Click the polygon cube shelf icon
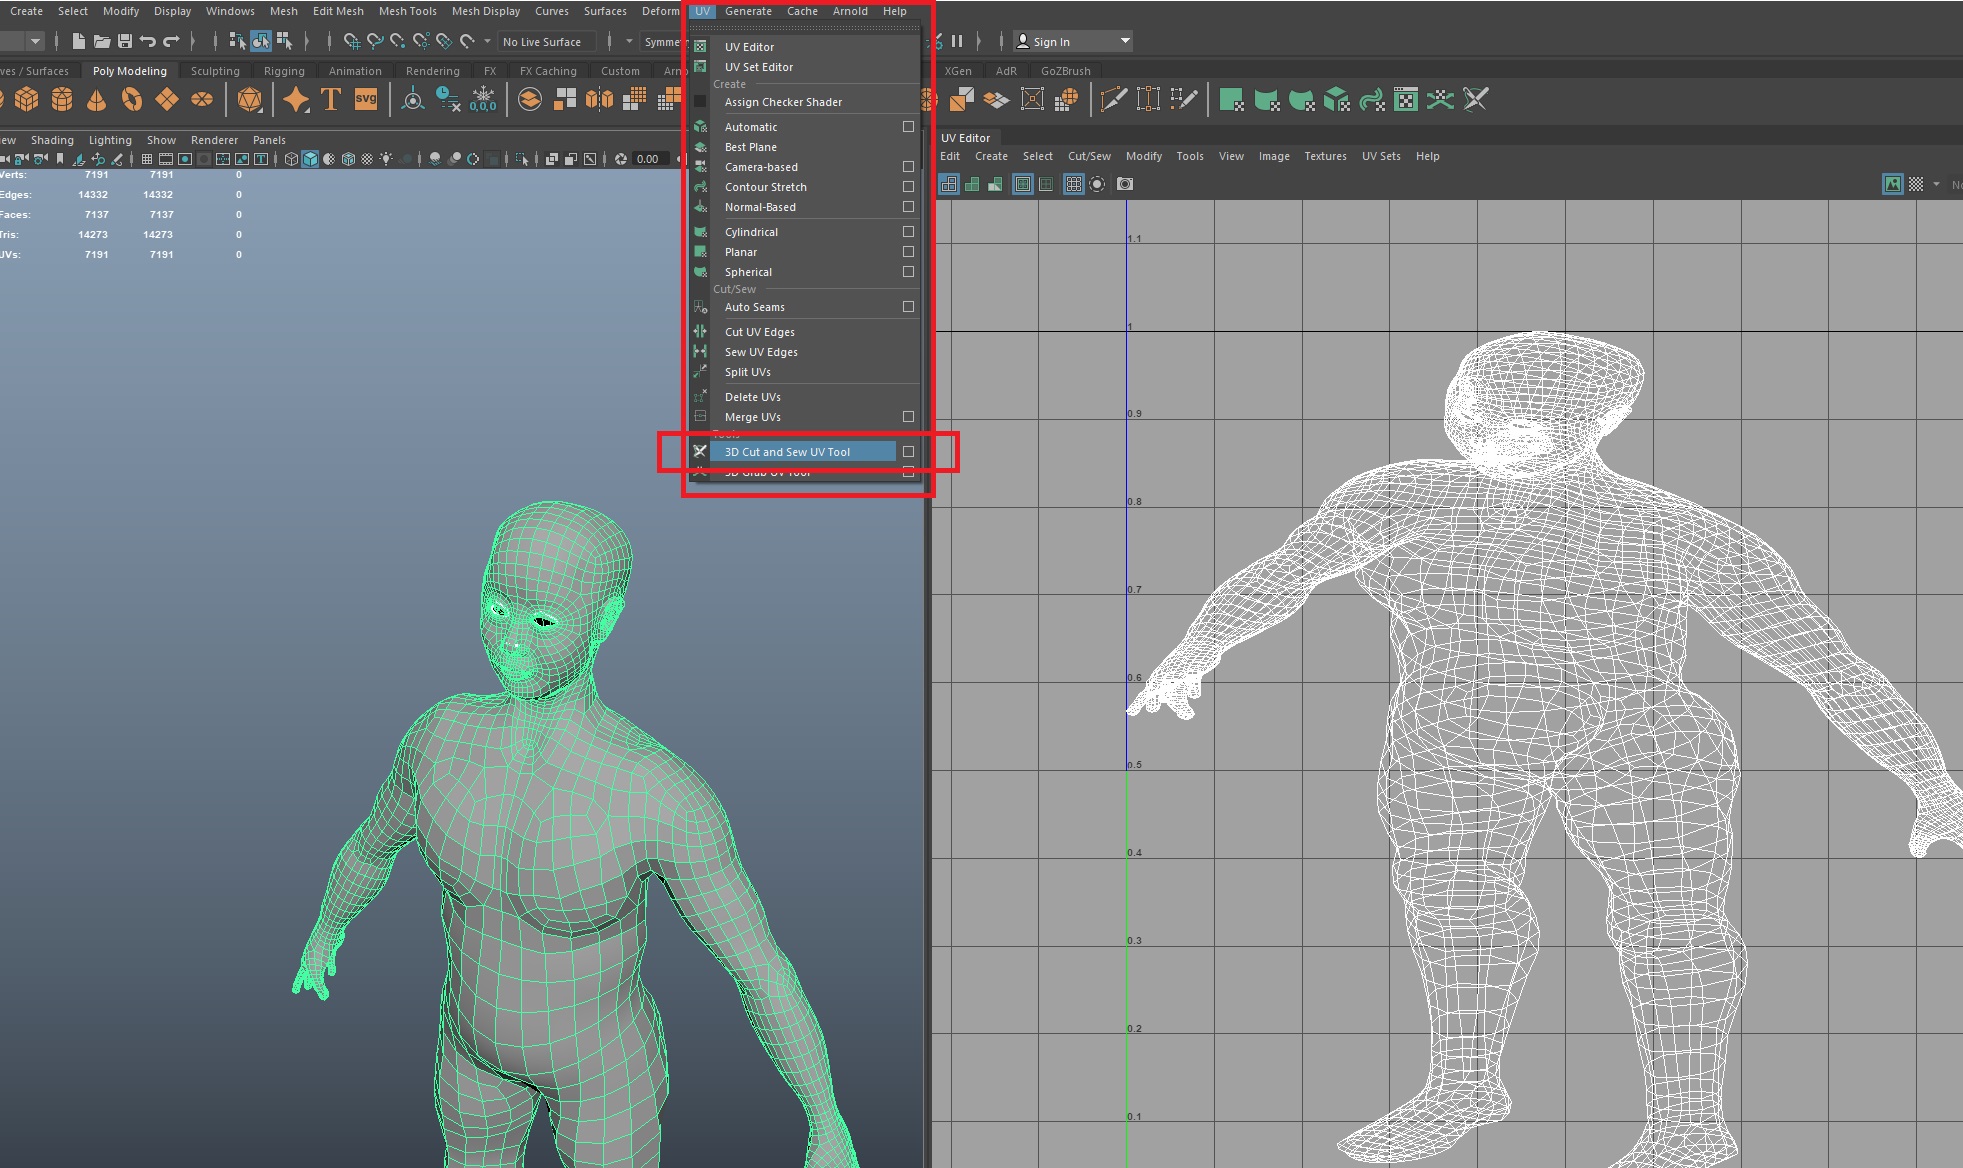Screen dimensions: 1963x1168 [27, 99]
